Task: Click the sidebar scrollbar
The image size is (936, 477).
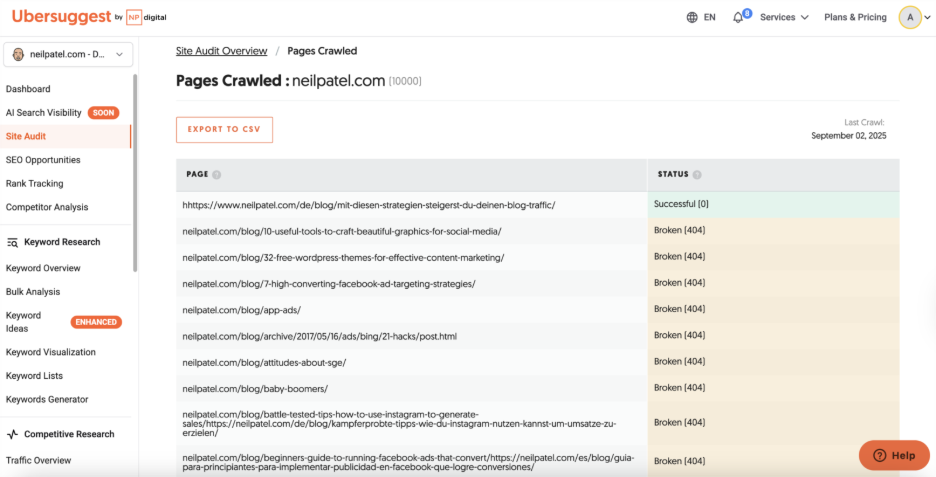Action: point(135,173)
